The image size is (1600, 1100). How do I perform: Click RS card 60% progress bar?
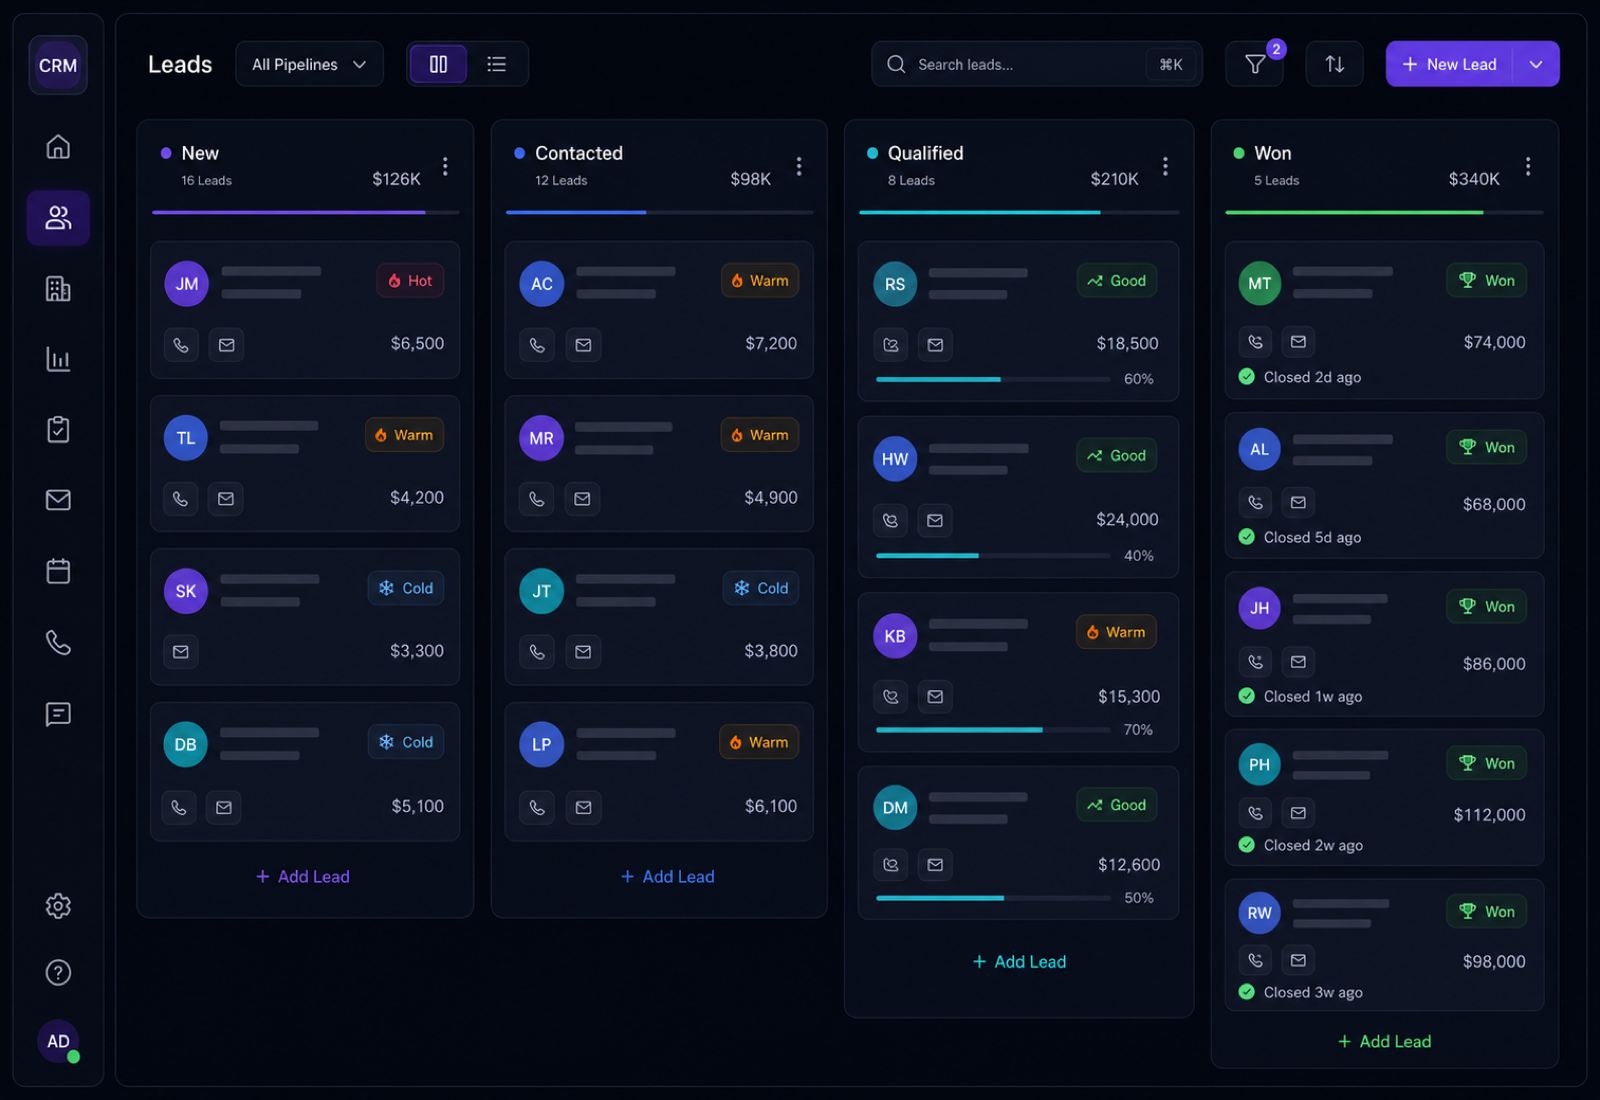point(993,379)
